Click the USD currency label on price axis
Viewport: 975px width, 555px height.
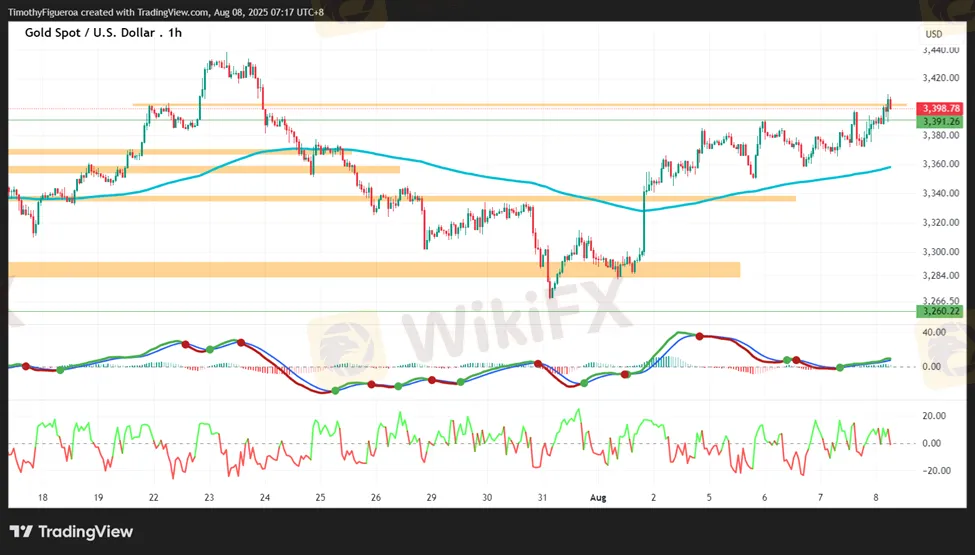tap(933, 34)
